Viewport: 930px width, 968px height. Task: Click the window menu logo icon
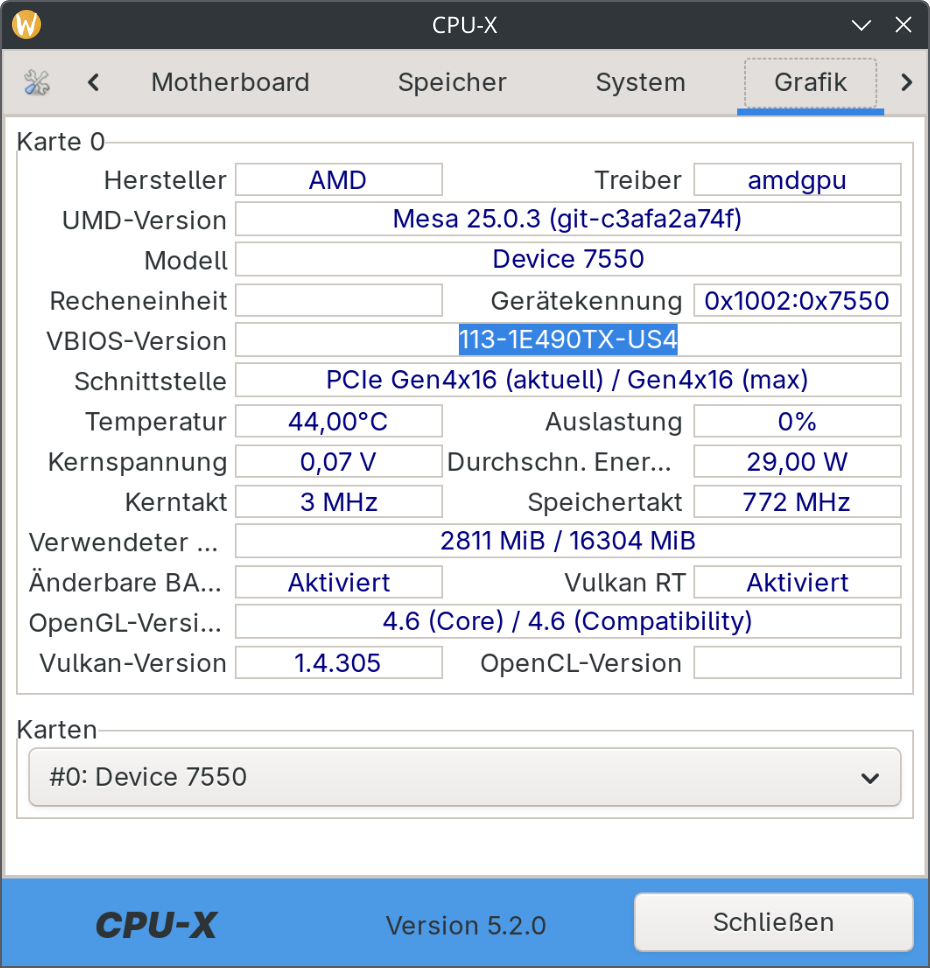coord(26,25)
